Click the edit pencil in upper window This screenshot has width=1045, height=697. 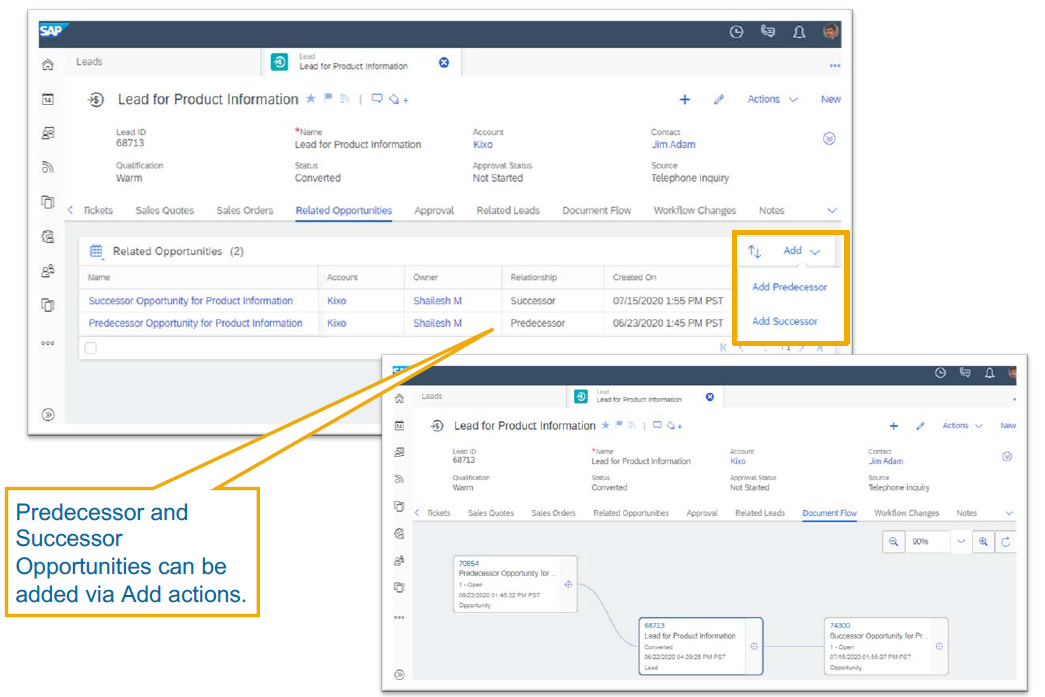pyautogui.click(x=718, y=100)
